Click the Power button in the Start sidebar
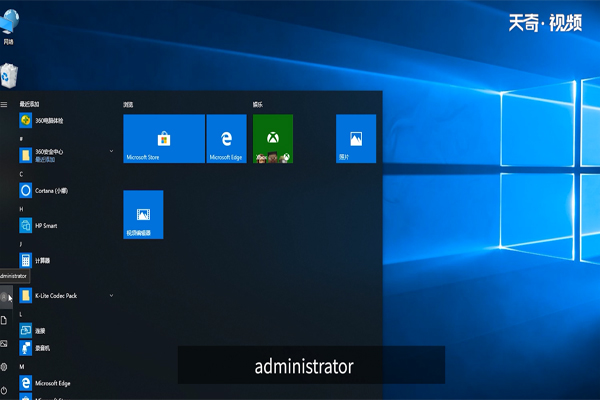The width and height of the screenshot is (600, 400). click(4, 390)
